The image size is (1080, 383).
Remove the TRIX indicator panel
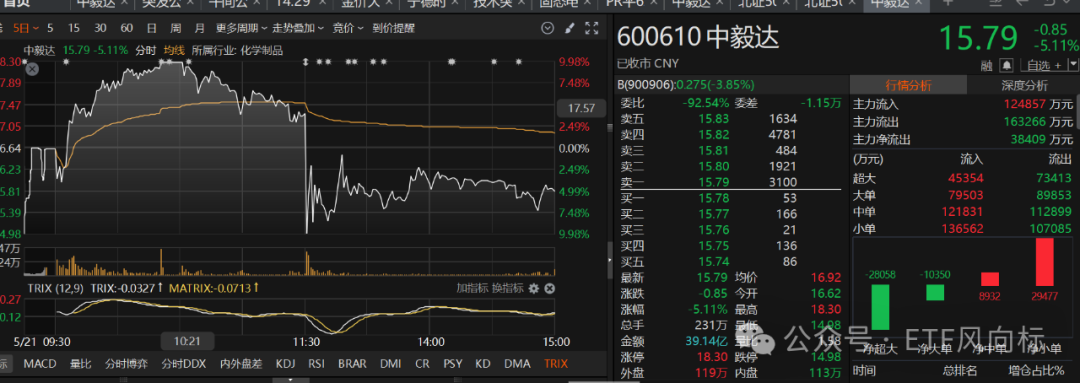(x=549, y=288)
